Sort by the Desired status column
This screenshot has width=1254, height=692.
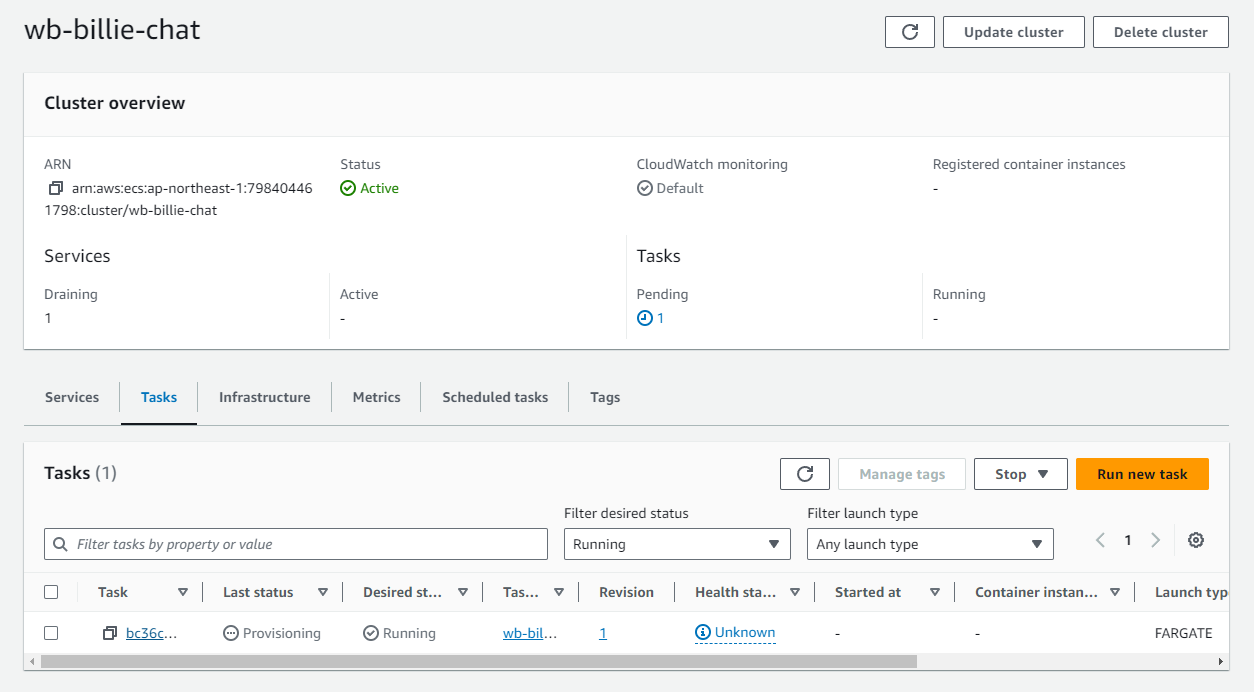click(x=463, y=592)
